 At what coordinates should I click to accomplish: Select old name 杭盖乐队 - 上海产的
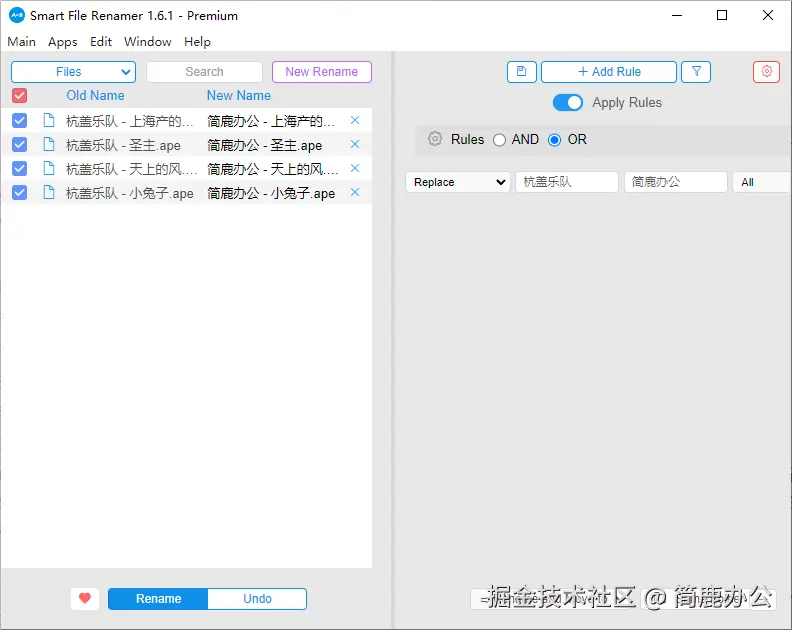pos(130,121)
